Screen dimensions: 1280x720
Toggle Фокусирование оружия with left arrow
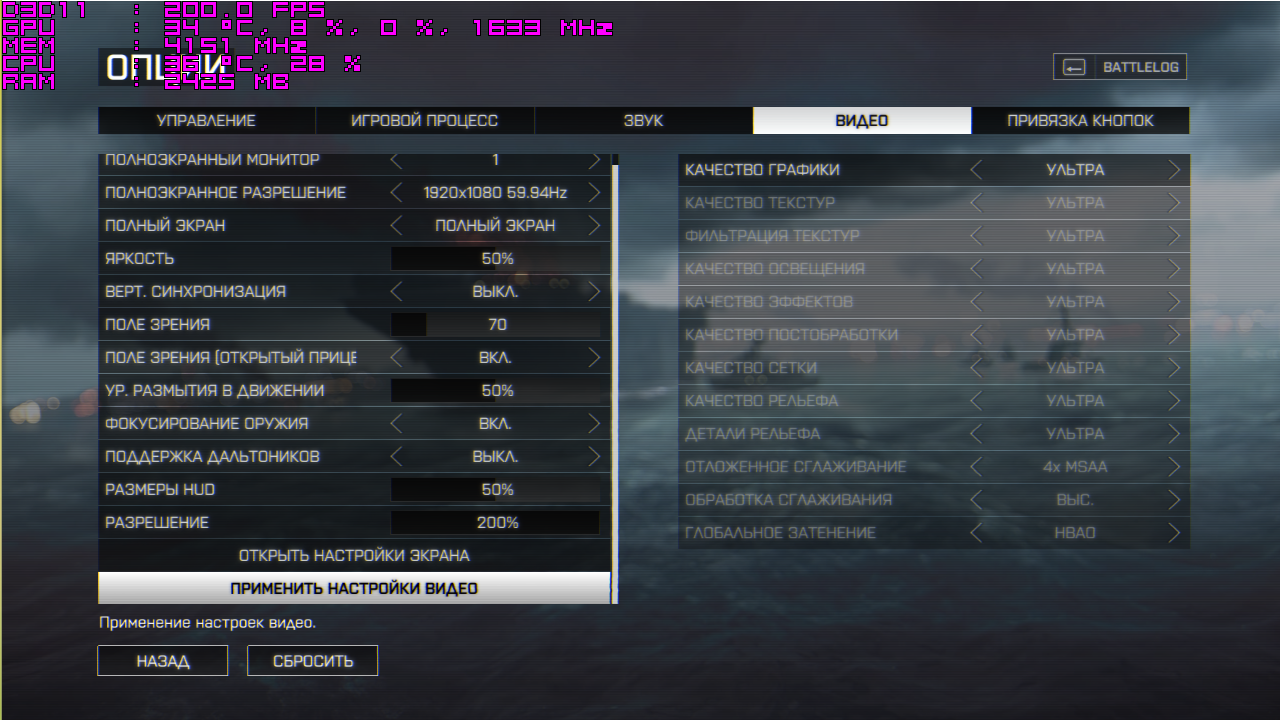coord(396,424)
